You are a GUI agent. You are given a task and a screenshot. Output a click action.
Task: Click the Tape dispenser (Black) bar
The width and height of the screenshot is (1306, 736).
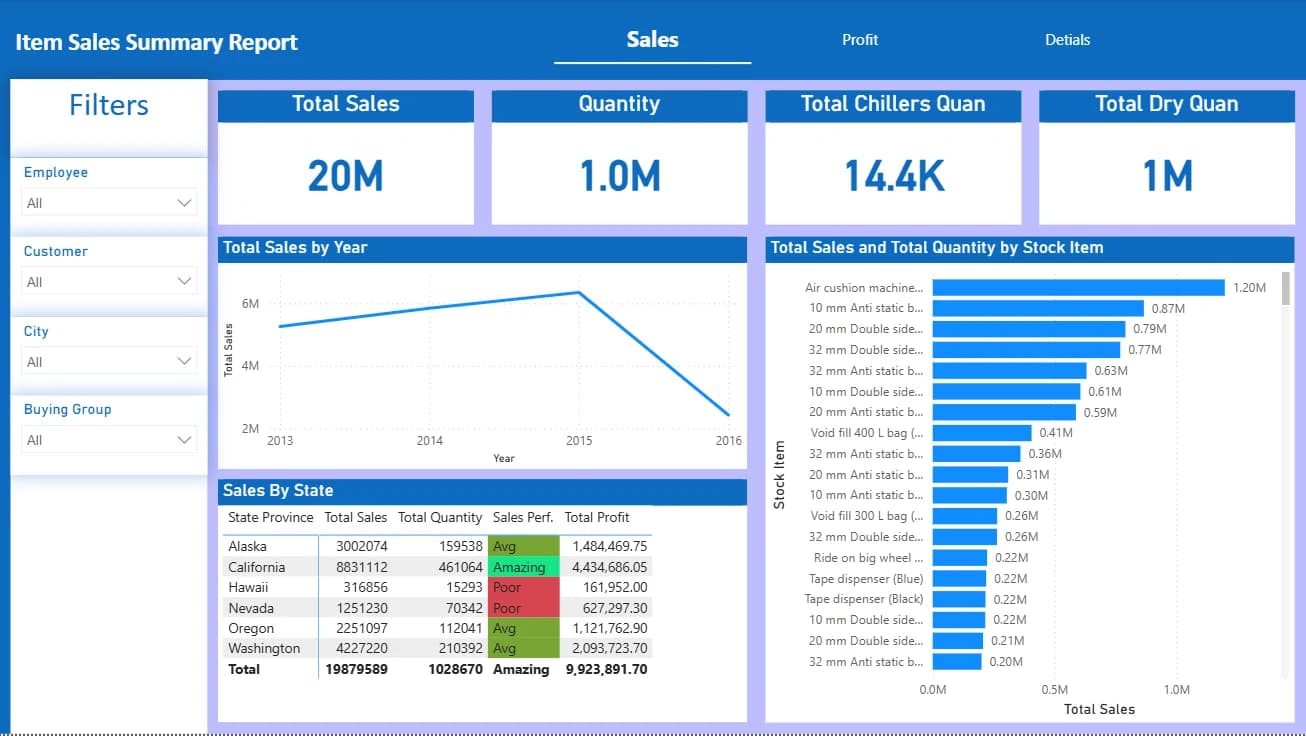click(x=958, y=599)
